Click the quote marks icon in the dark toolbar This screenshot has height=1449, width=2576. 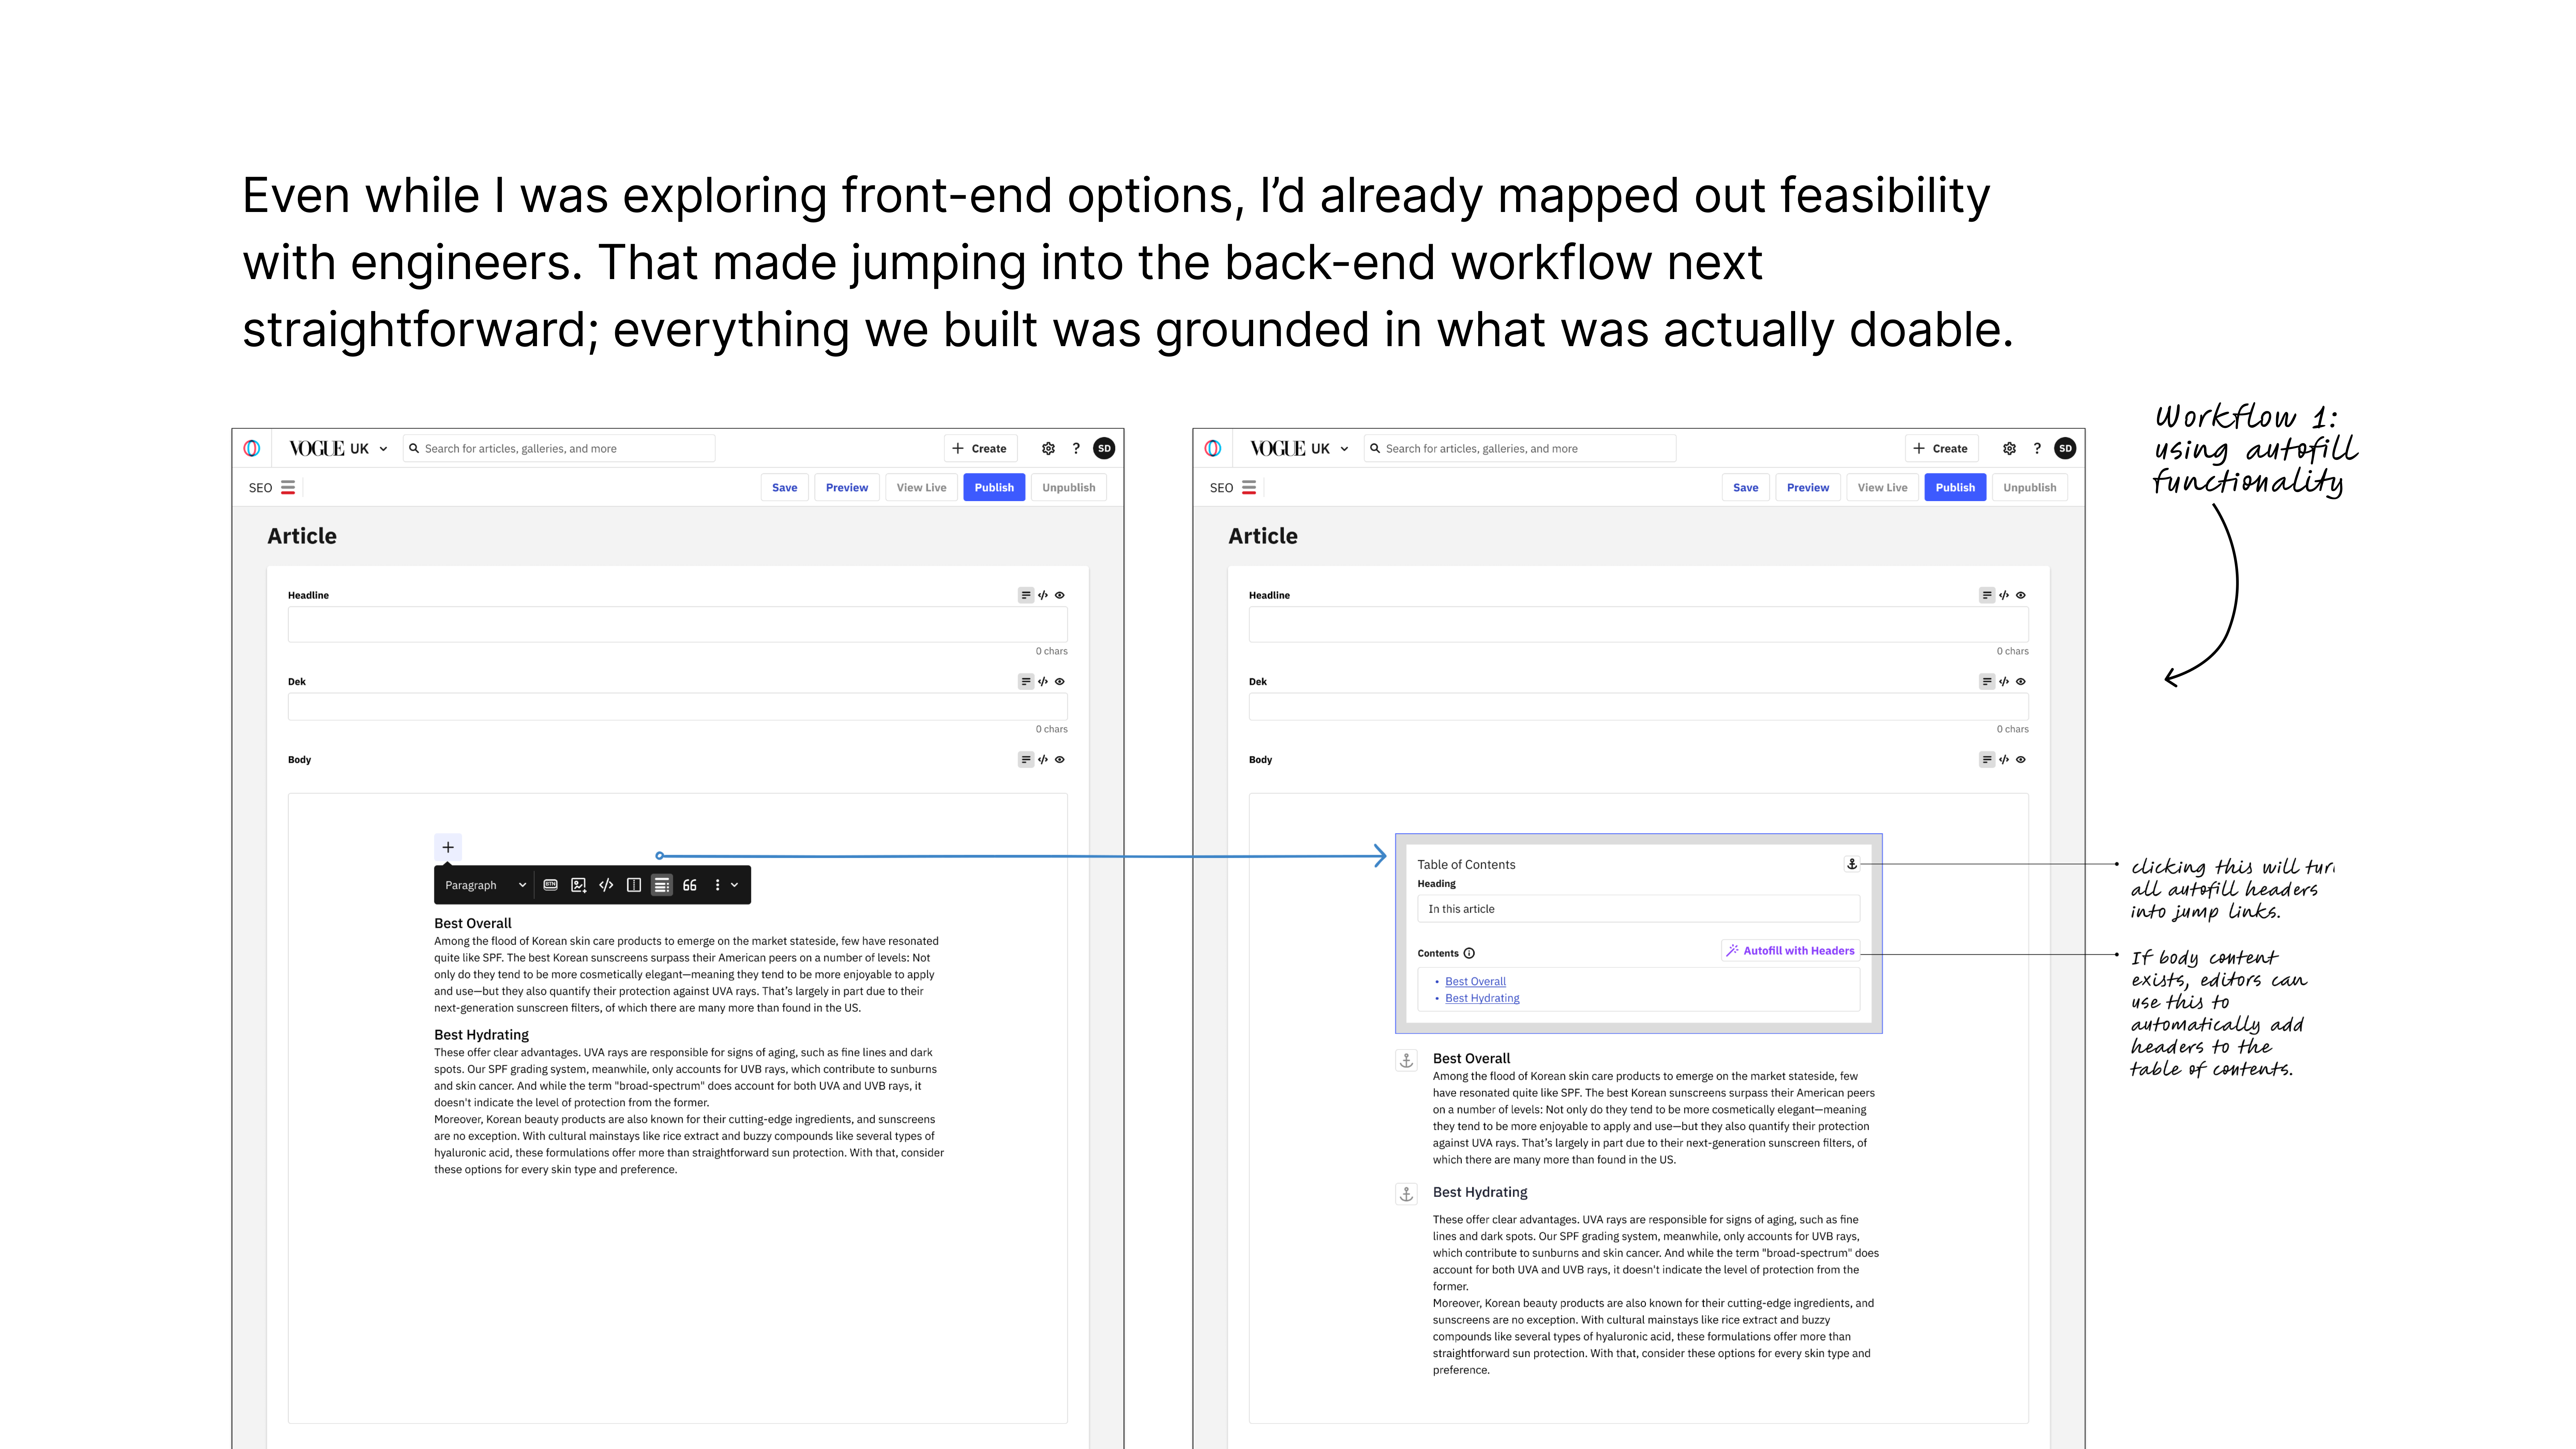690,885
